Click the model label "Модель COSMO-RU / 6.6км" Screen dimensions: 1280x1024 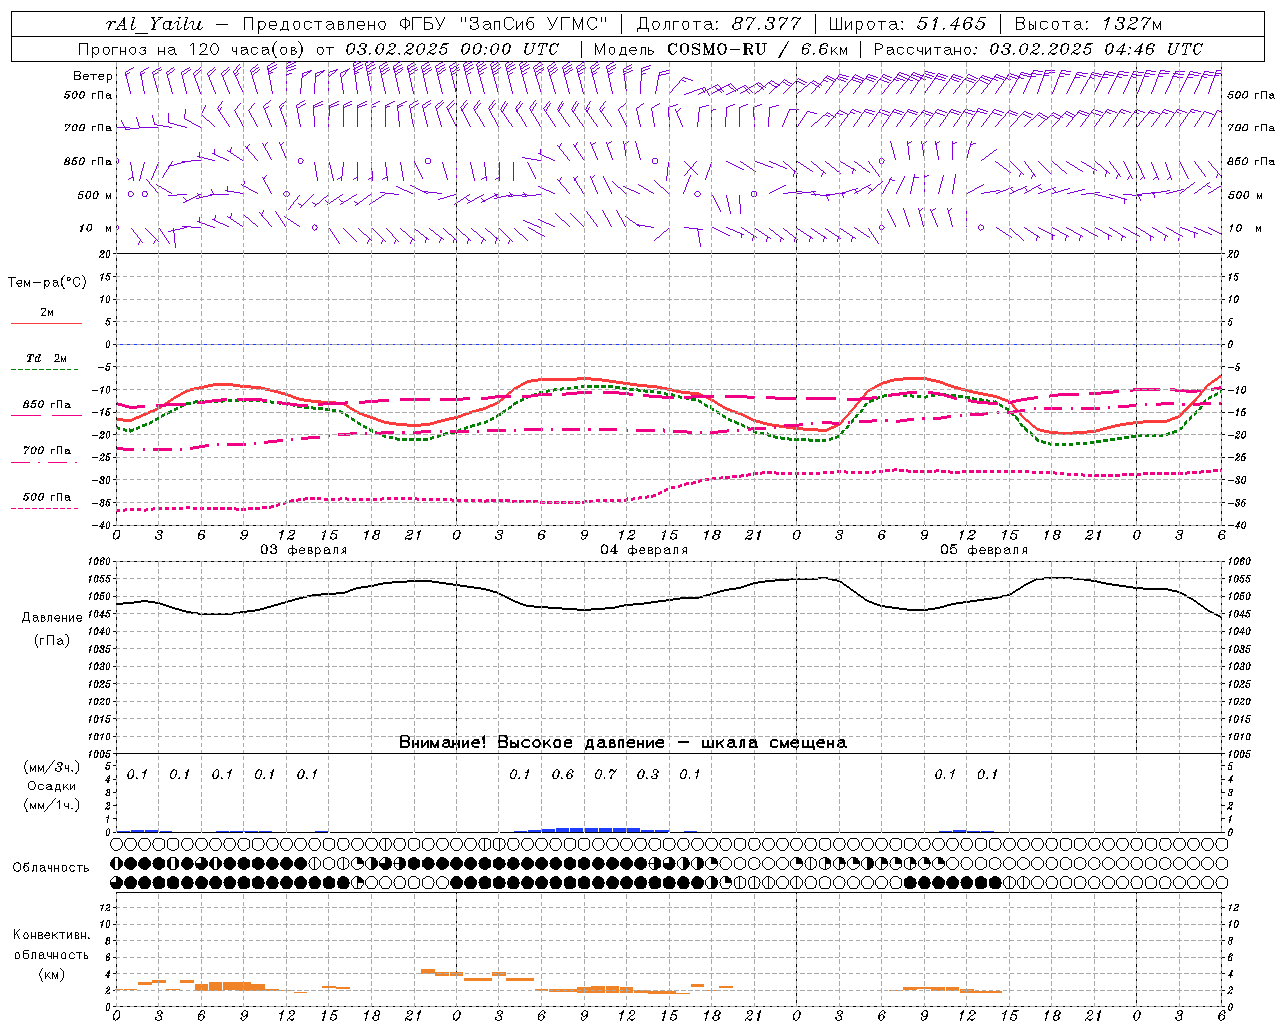(x=721, y=49)
